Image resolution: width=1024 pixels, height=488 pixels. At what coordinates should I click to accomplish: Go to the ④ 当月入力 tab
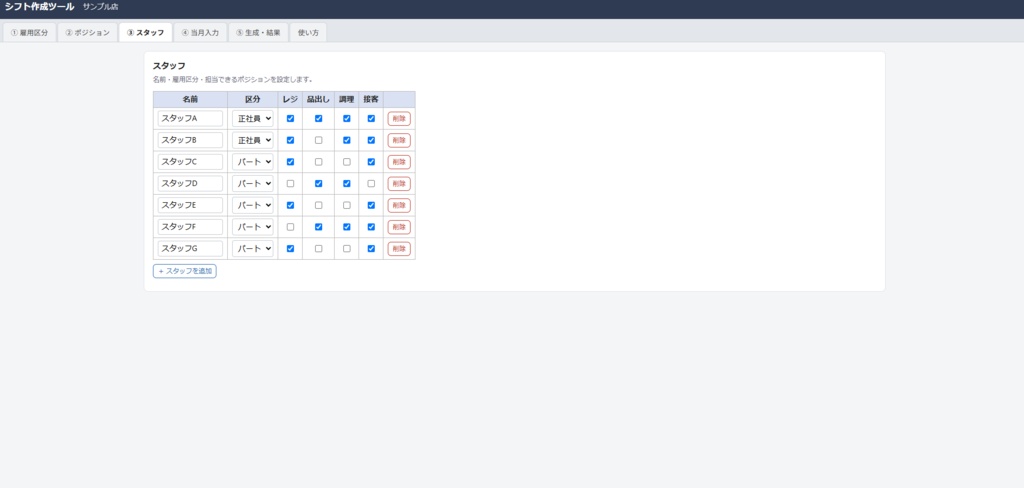coord(200,33)
